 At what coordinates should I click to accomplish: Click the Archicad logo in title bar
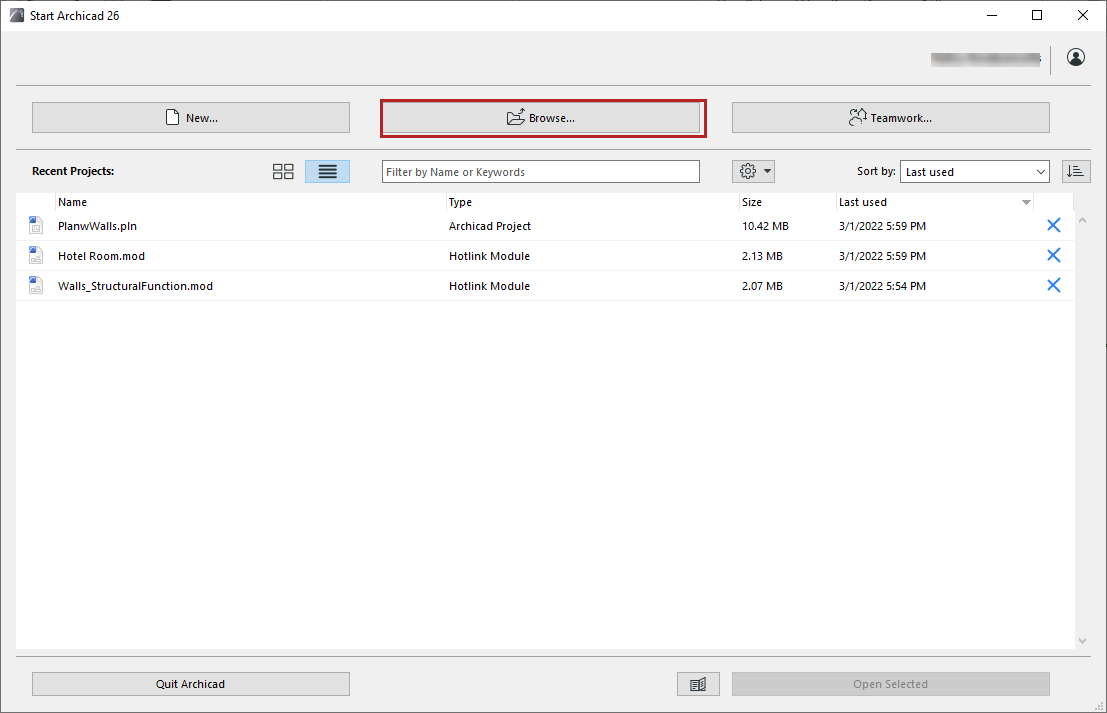click(x=16, y=15)
